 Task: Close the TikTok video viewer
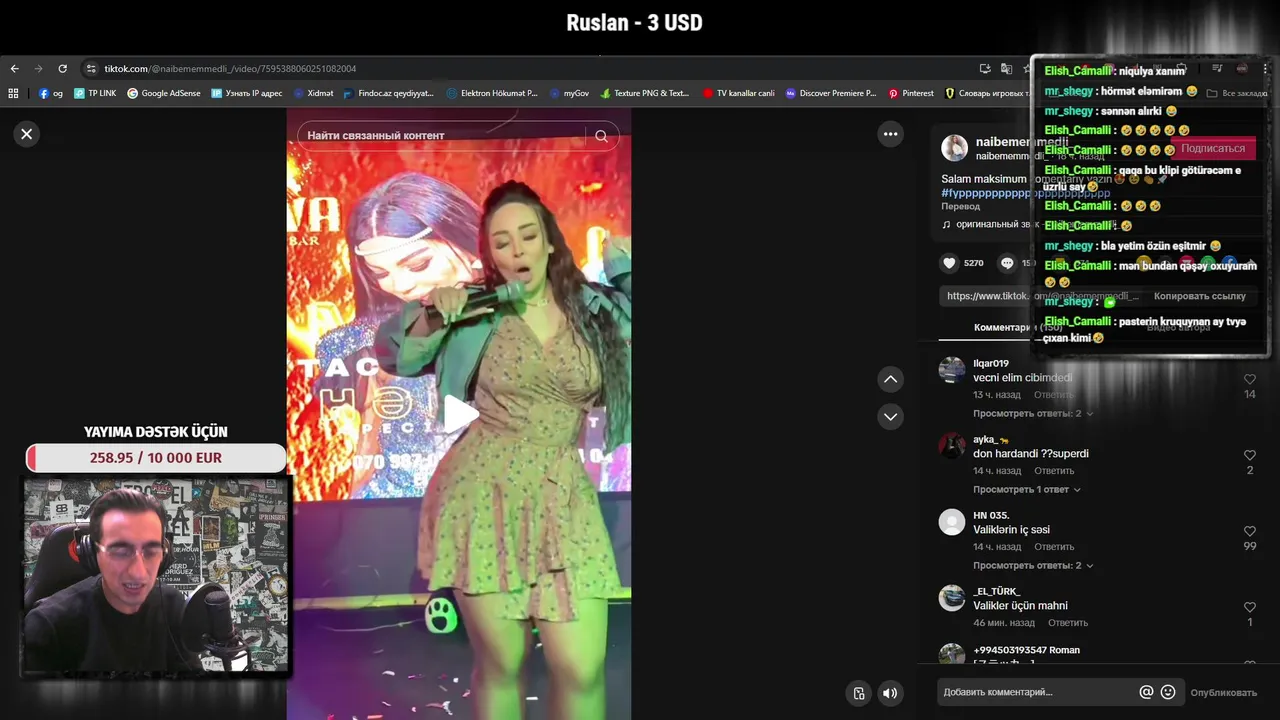[x=27, y=134]
